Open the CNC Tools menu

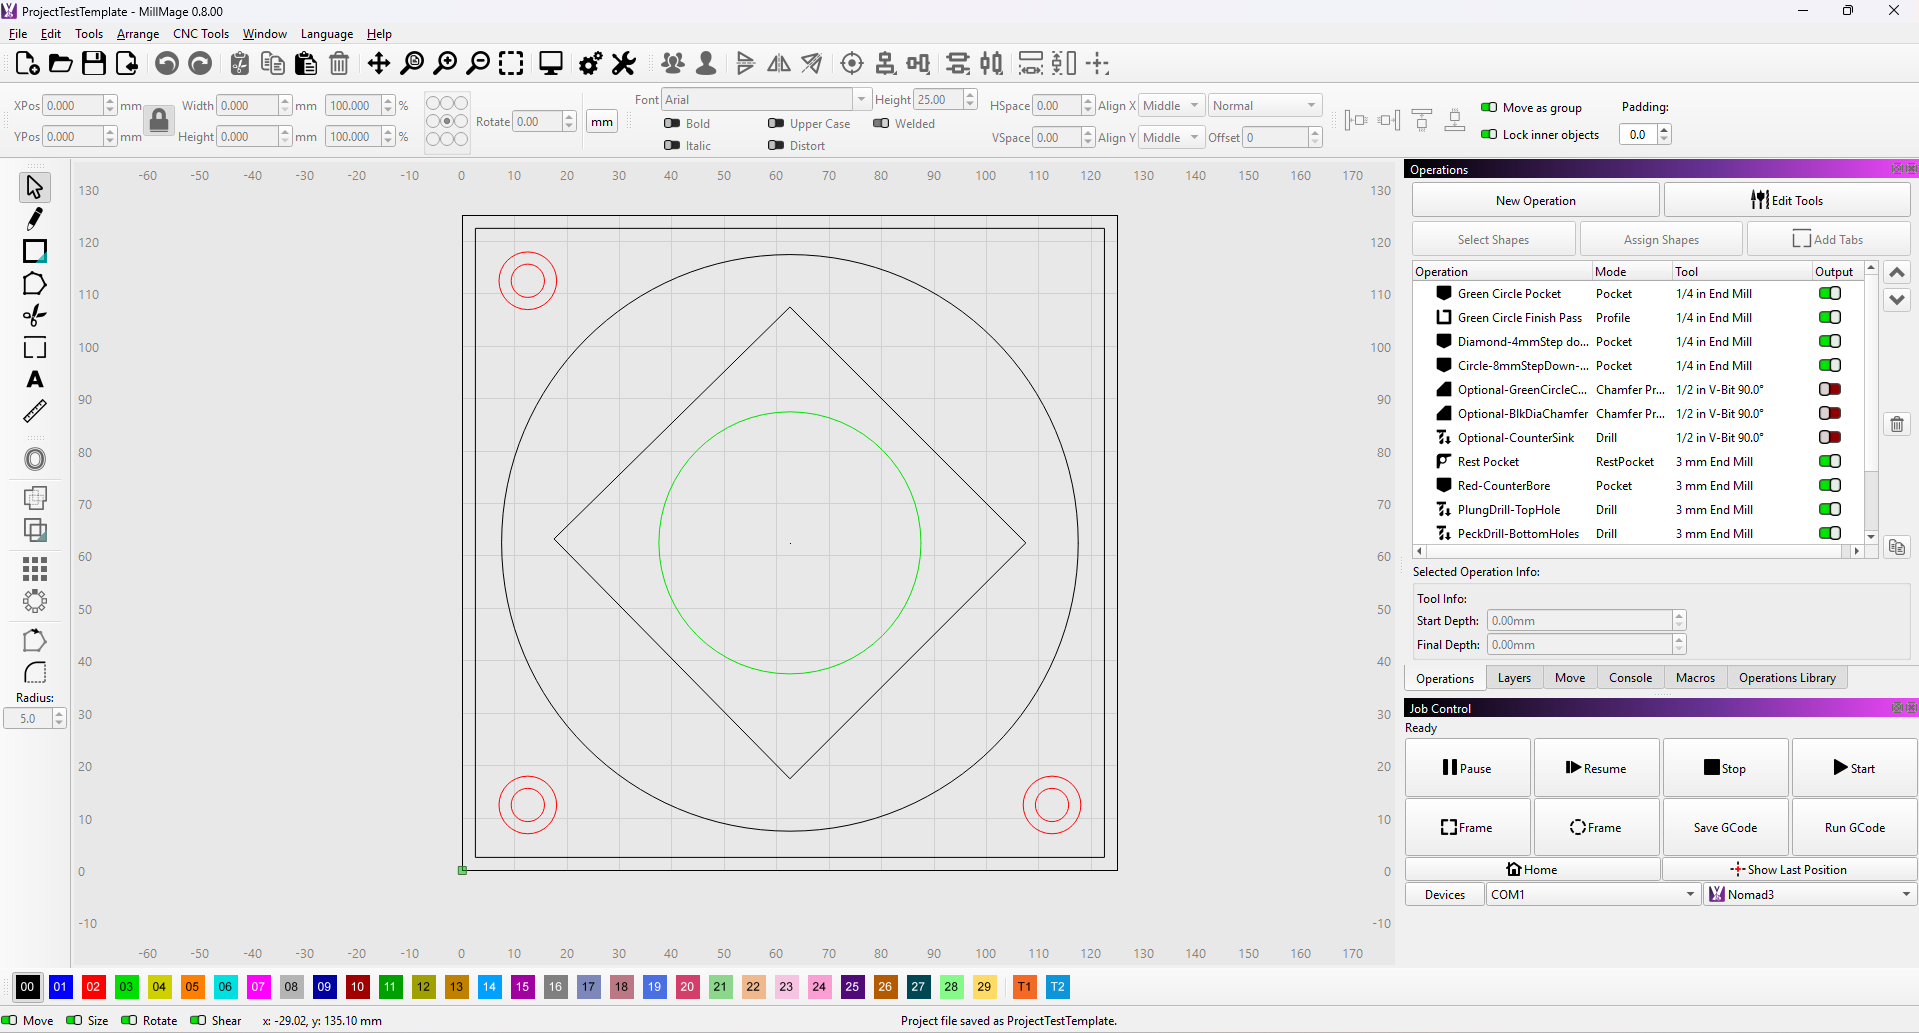200,34
